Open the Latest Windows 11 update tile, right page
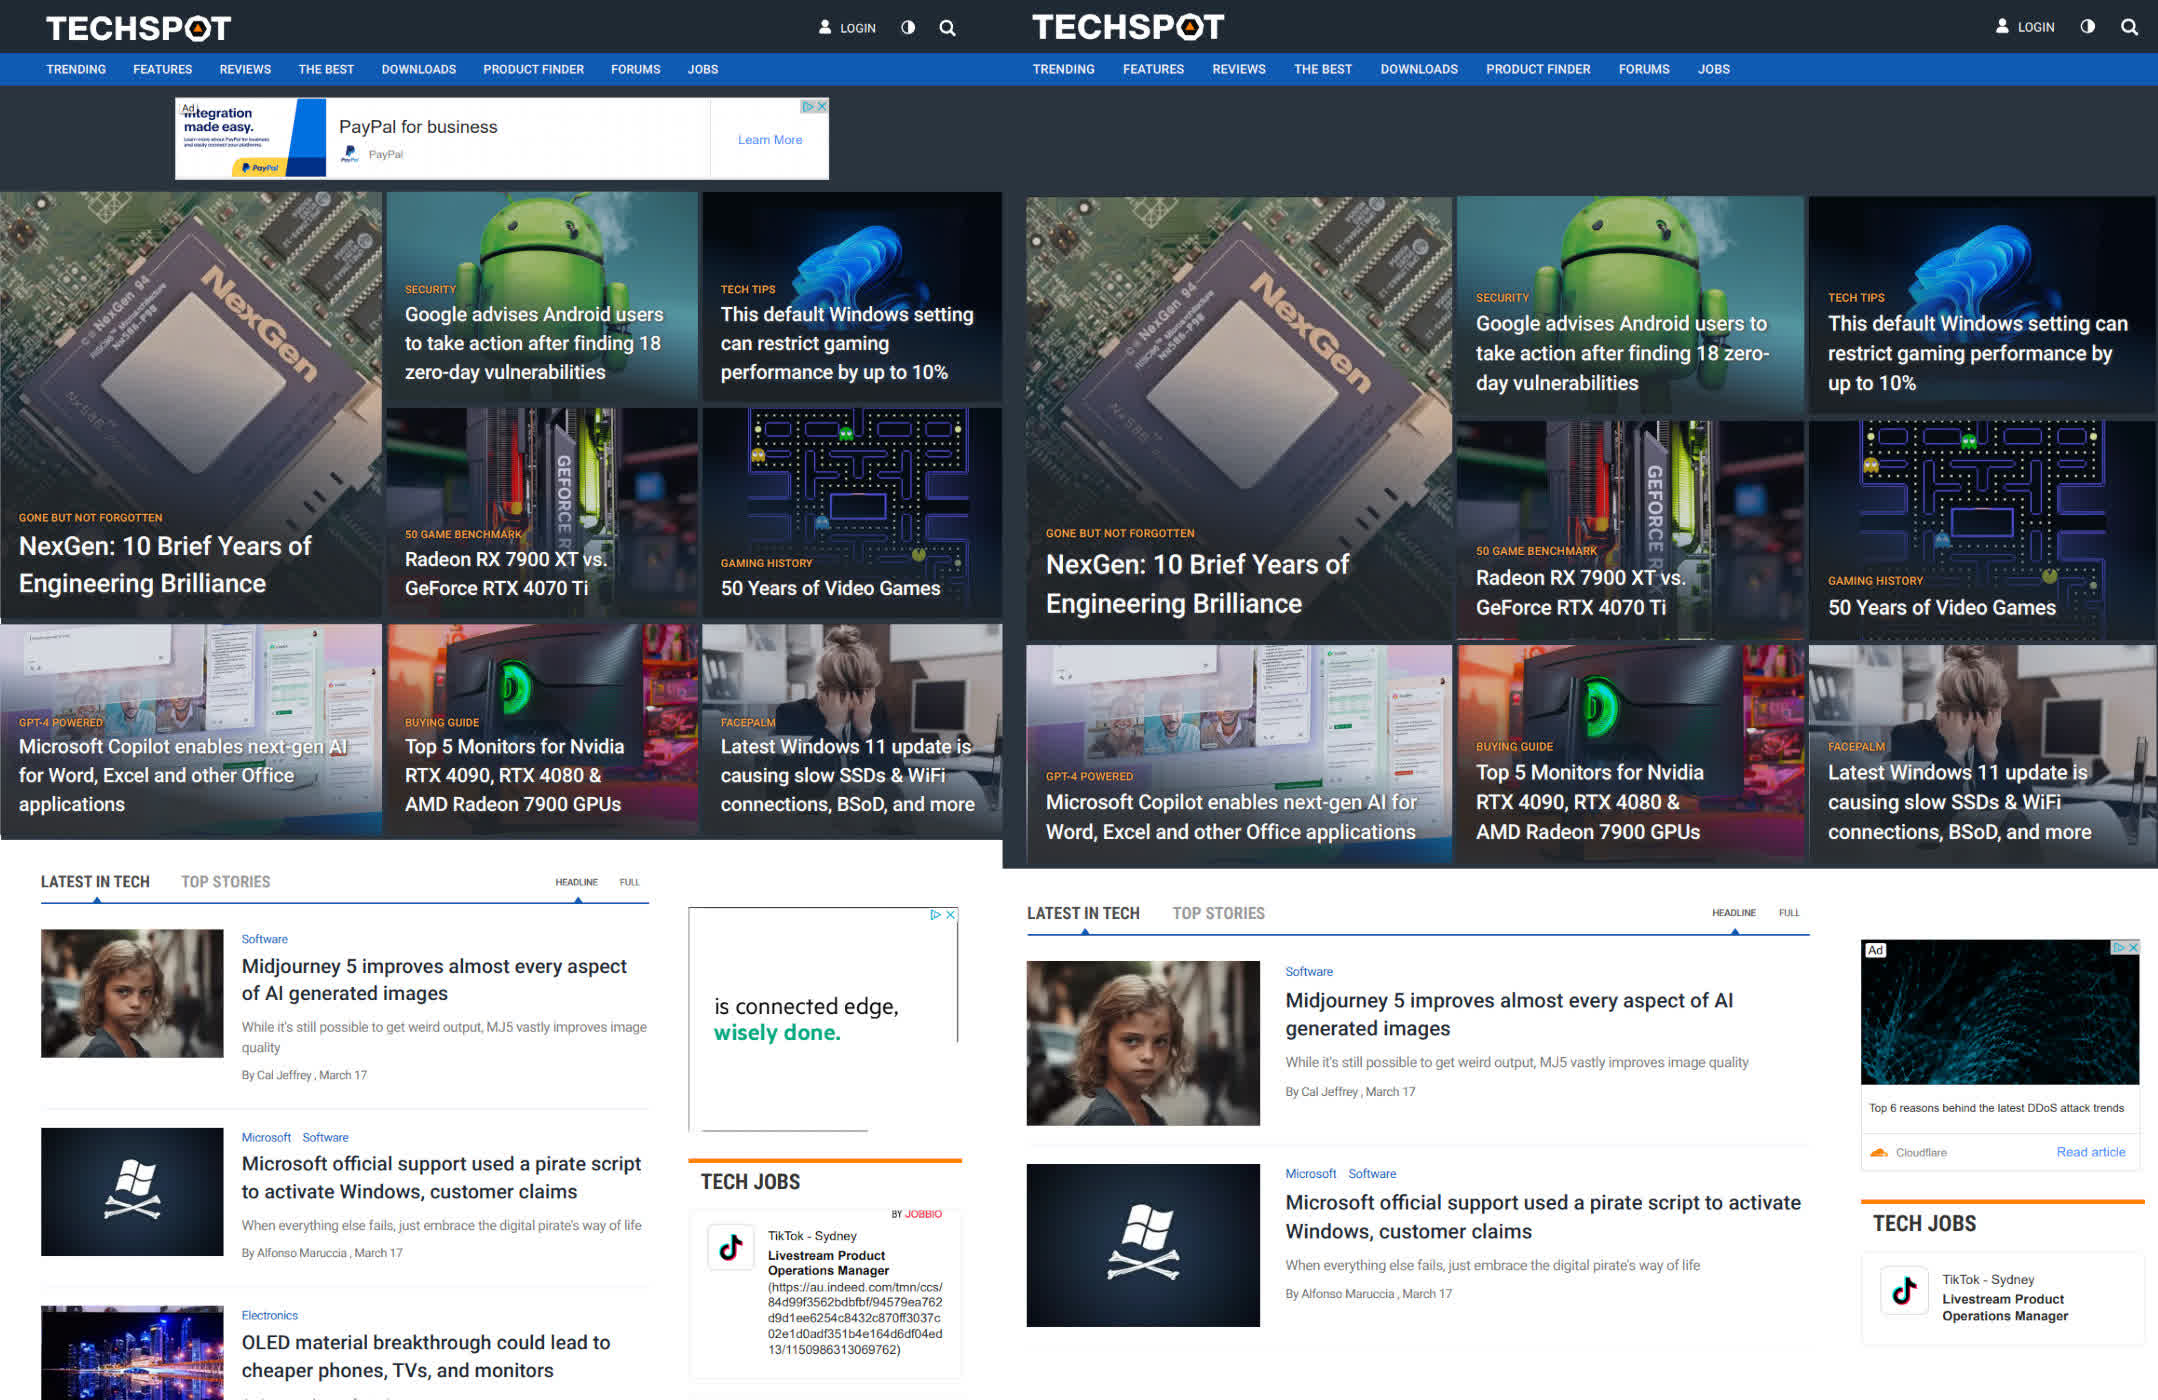The height and width of the screenshot is (1400, 2158). (1982, 754)
